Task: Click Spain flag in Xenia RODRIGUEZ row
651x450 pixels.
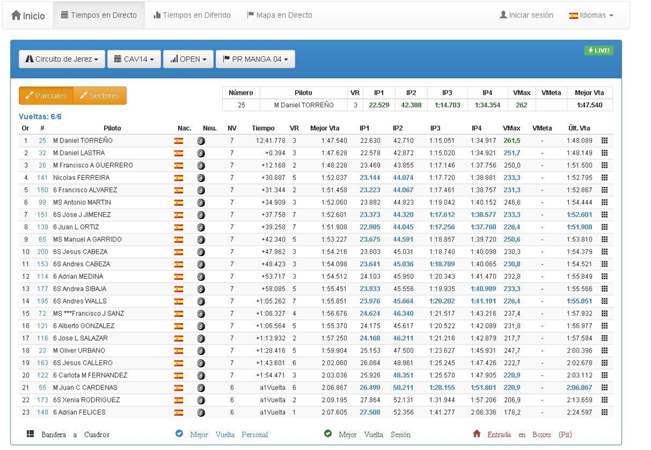Action: tap(179, 400)
